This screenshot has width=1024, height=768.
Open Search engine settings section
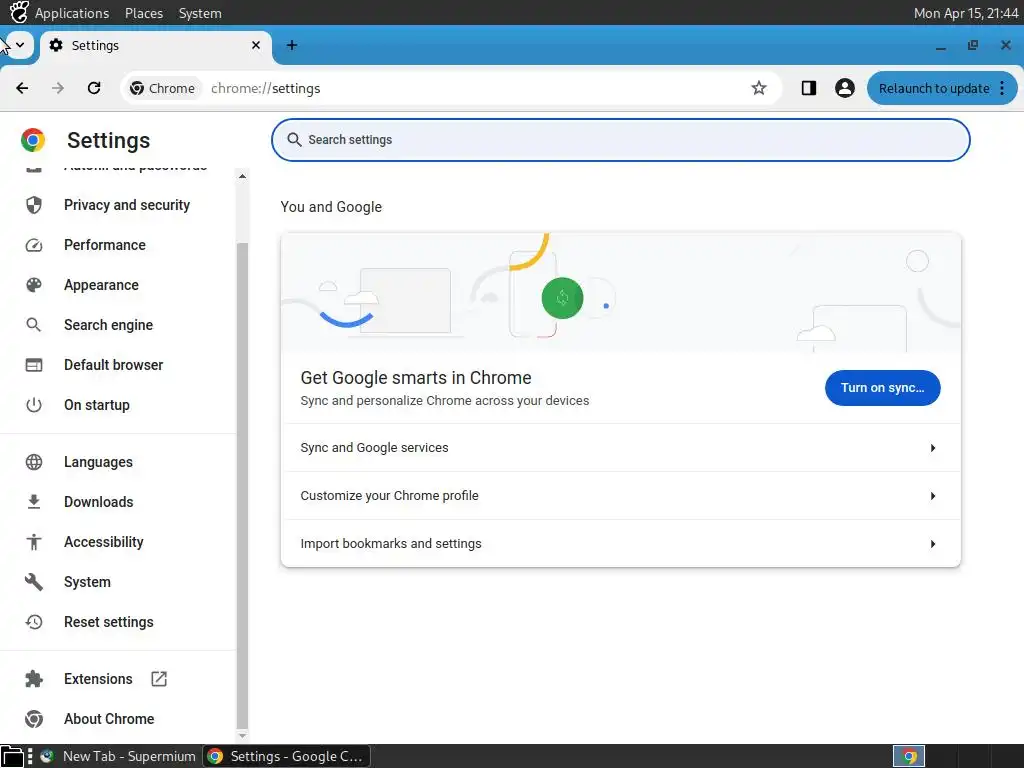(108, 325)
